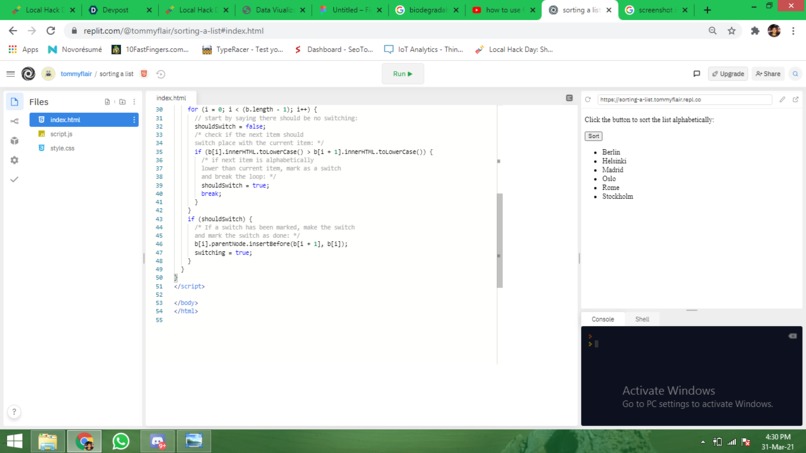806x453 pixels.
Task: Click the Sort button in preview
Action: pos(593,136)
